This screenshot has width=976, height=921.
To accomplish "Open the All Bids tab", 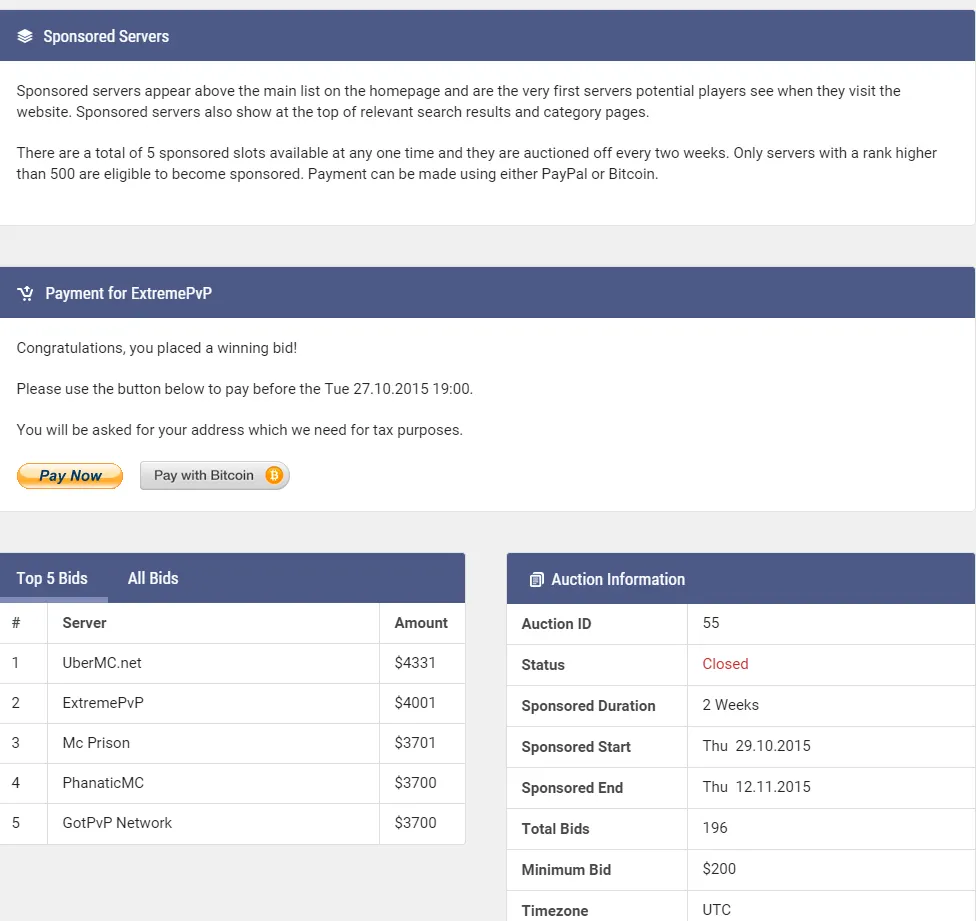I will pyautogui.click(x=153, y=578).
